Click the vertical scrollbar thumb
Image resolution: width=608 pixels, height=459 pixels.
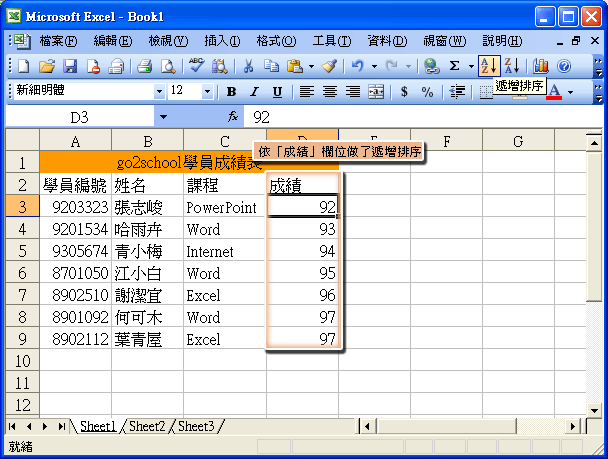click(594, 227)
